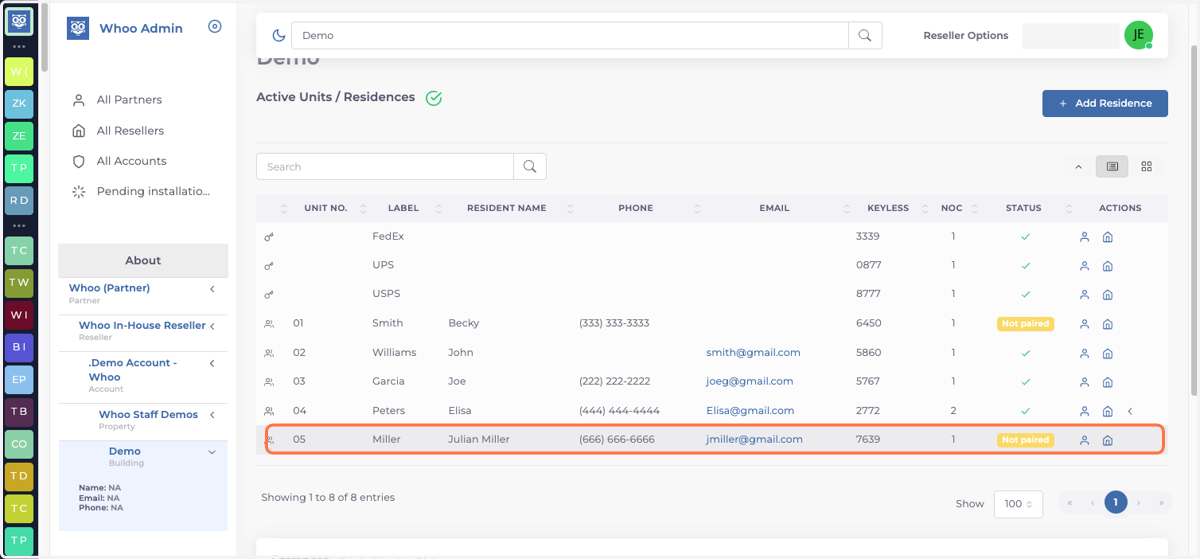This screenshot has height=559, width=1200.
Task: Click the home icon in the Peters row
Action: coord(1108,411)
